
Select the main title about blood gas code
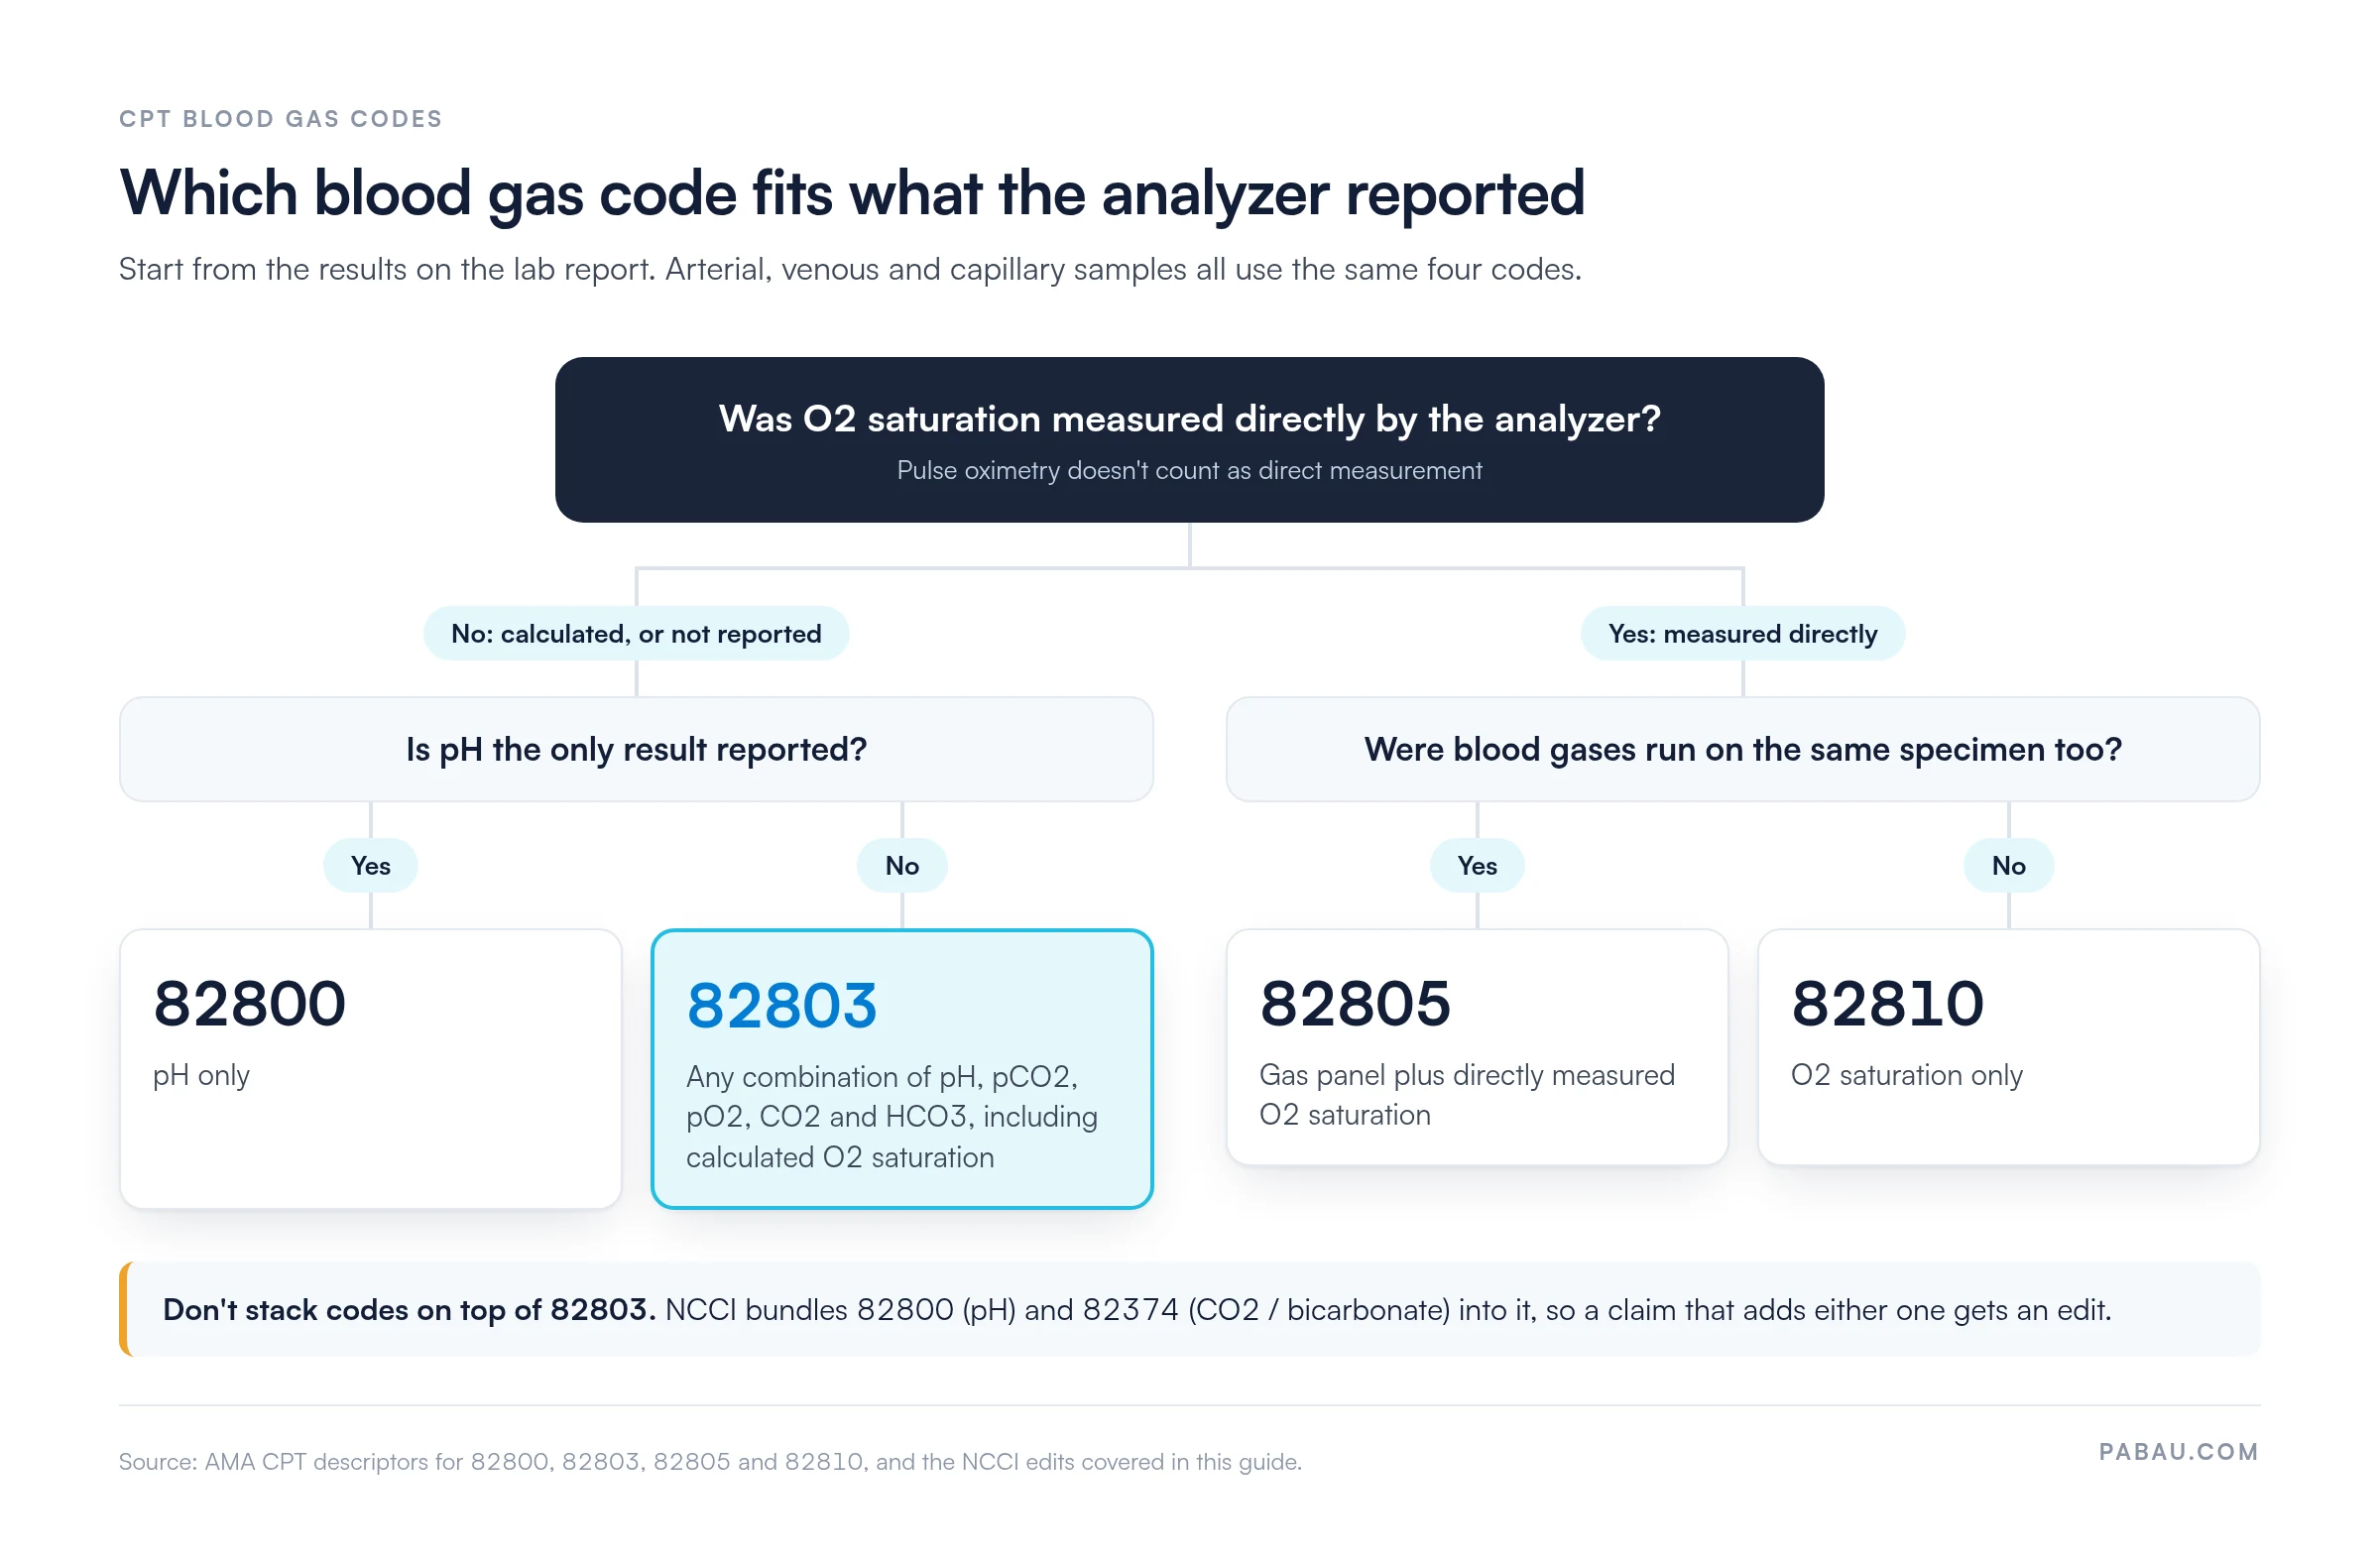coord(852,193)
